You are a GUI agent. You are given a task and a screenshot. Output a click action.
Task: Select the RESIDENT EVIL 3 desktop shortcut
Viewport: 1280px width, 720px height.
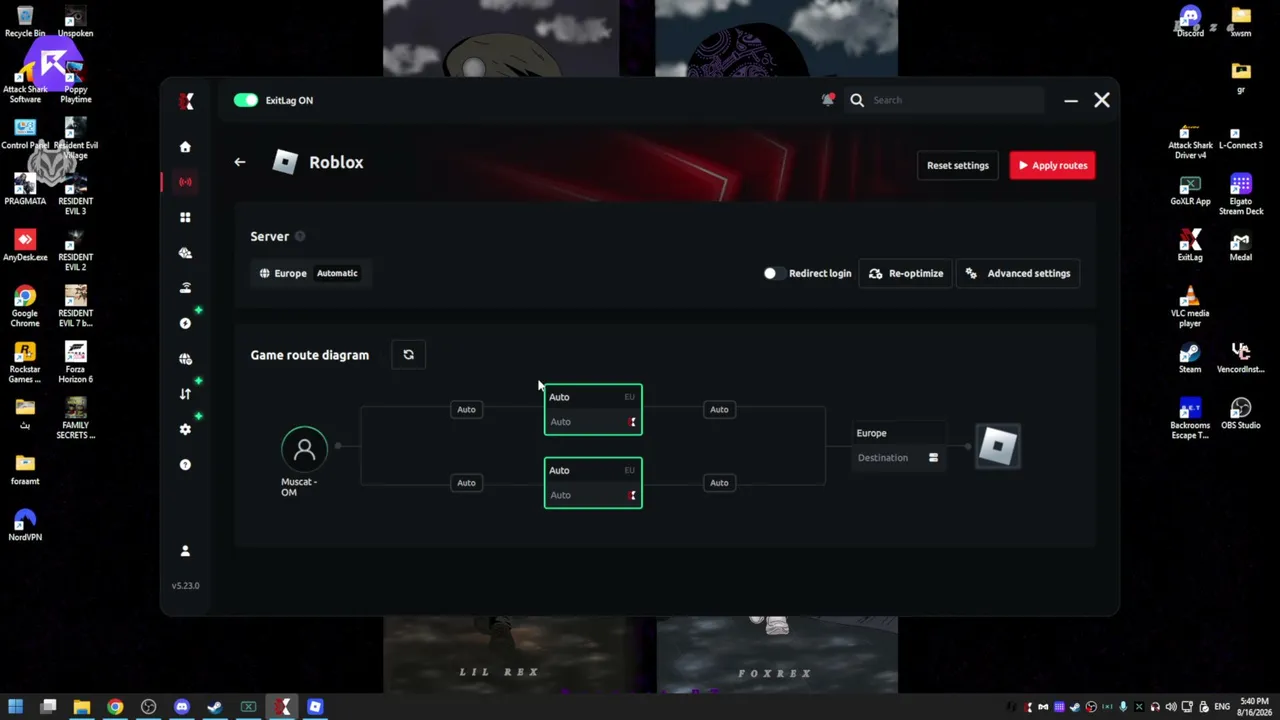[x=76, y=194]
